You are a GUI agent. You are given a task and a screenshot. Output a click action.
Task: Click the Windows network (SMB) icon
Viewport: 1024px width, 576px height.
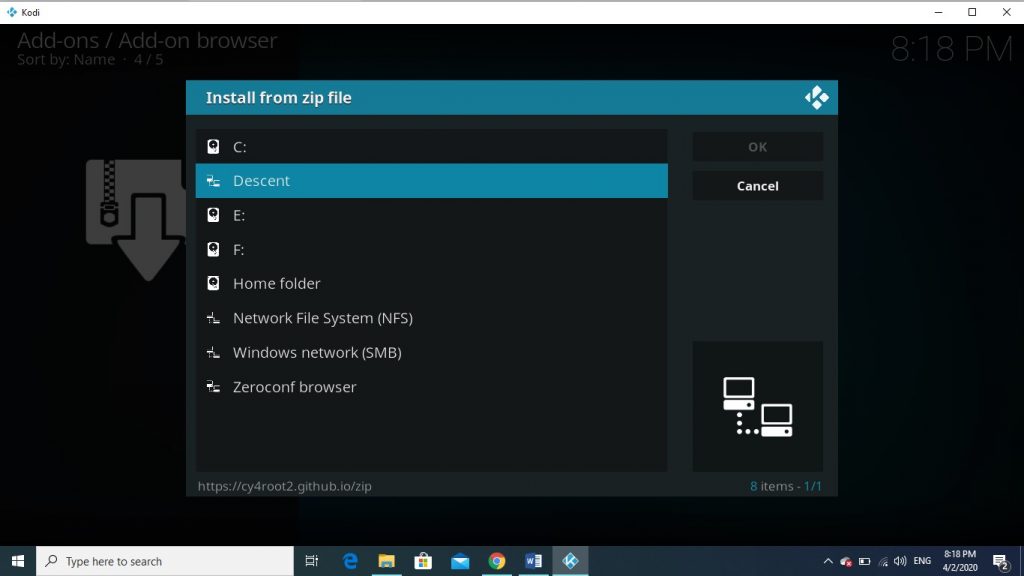tap(213, 353)
